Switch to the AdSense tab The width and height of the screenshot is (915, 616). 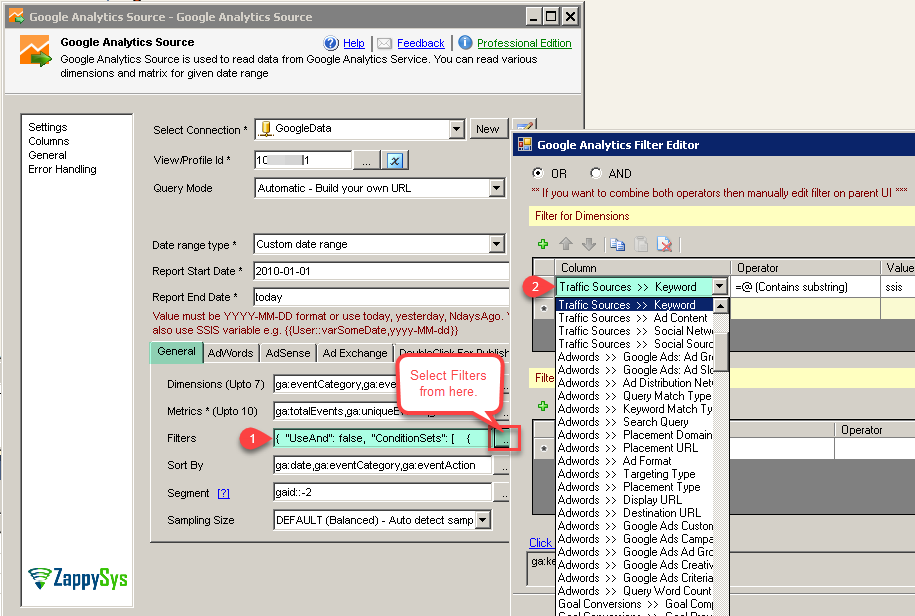[x=288, y=353]
